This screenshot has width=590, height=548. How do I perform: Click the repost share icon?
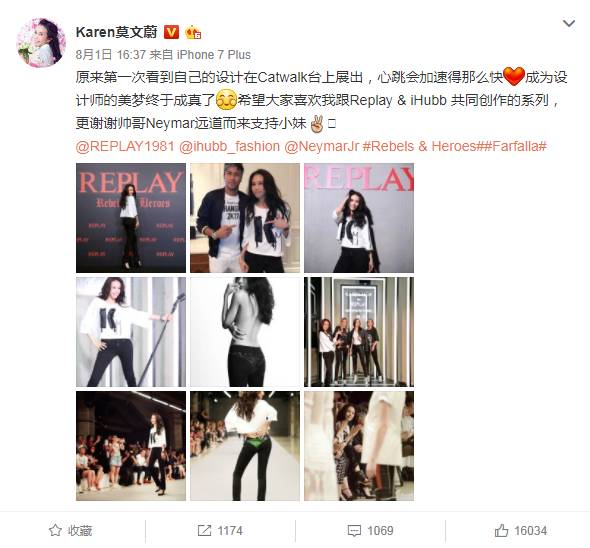click(204, 531)
